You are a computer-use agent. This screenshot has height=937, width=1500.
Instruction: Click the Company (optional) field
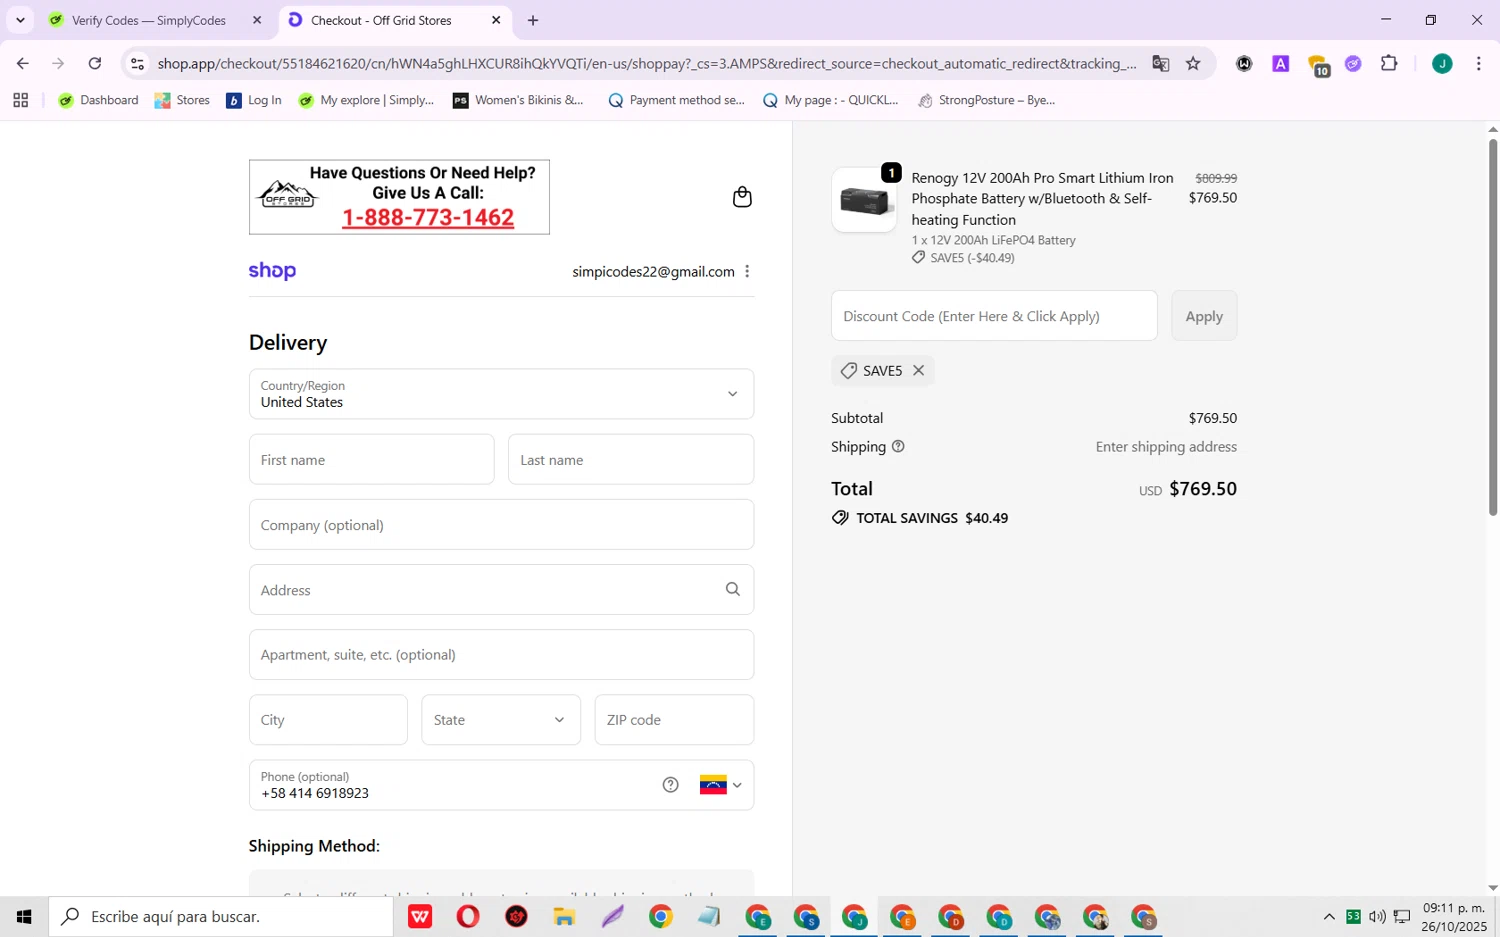[x=501, y=524]
